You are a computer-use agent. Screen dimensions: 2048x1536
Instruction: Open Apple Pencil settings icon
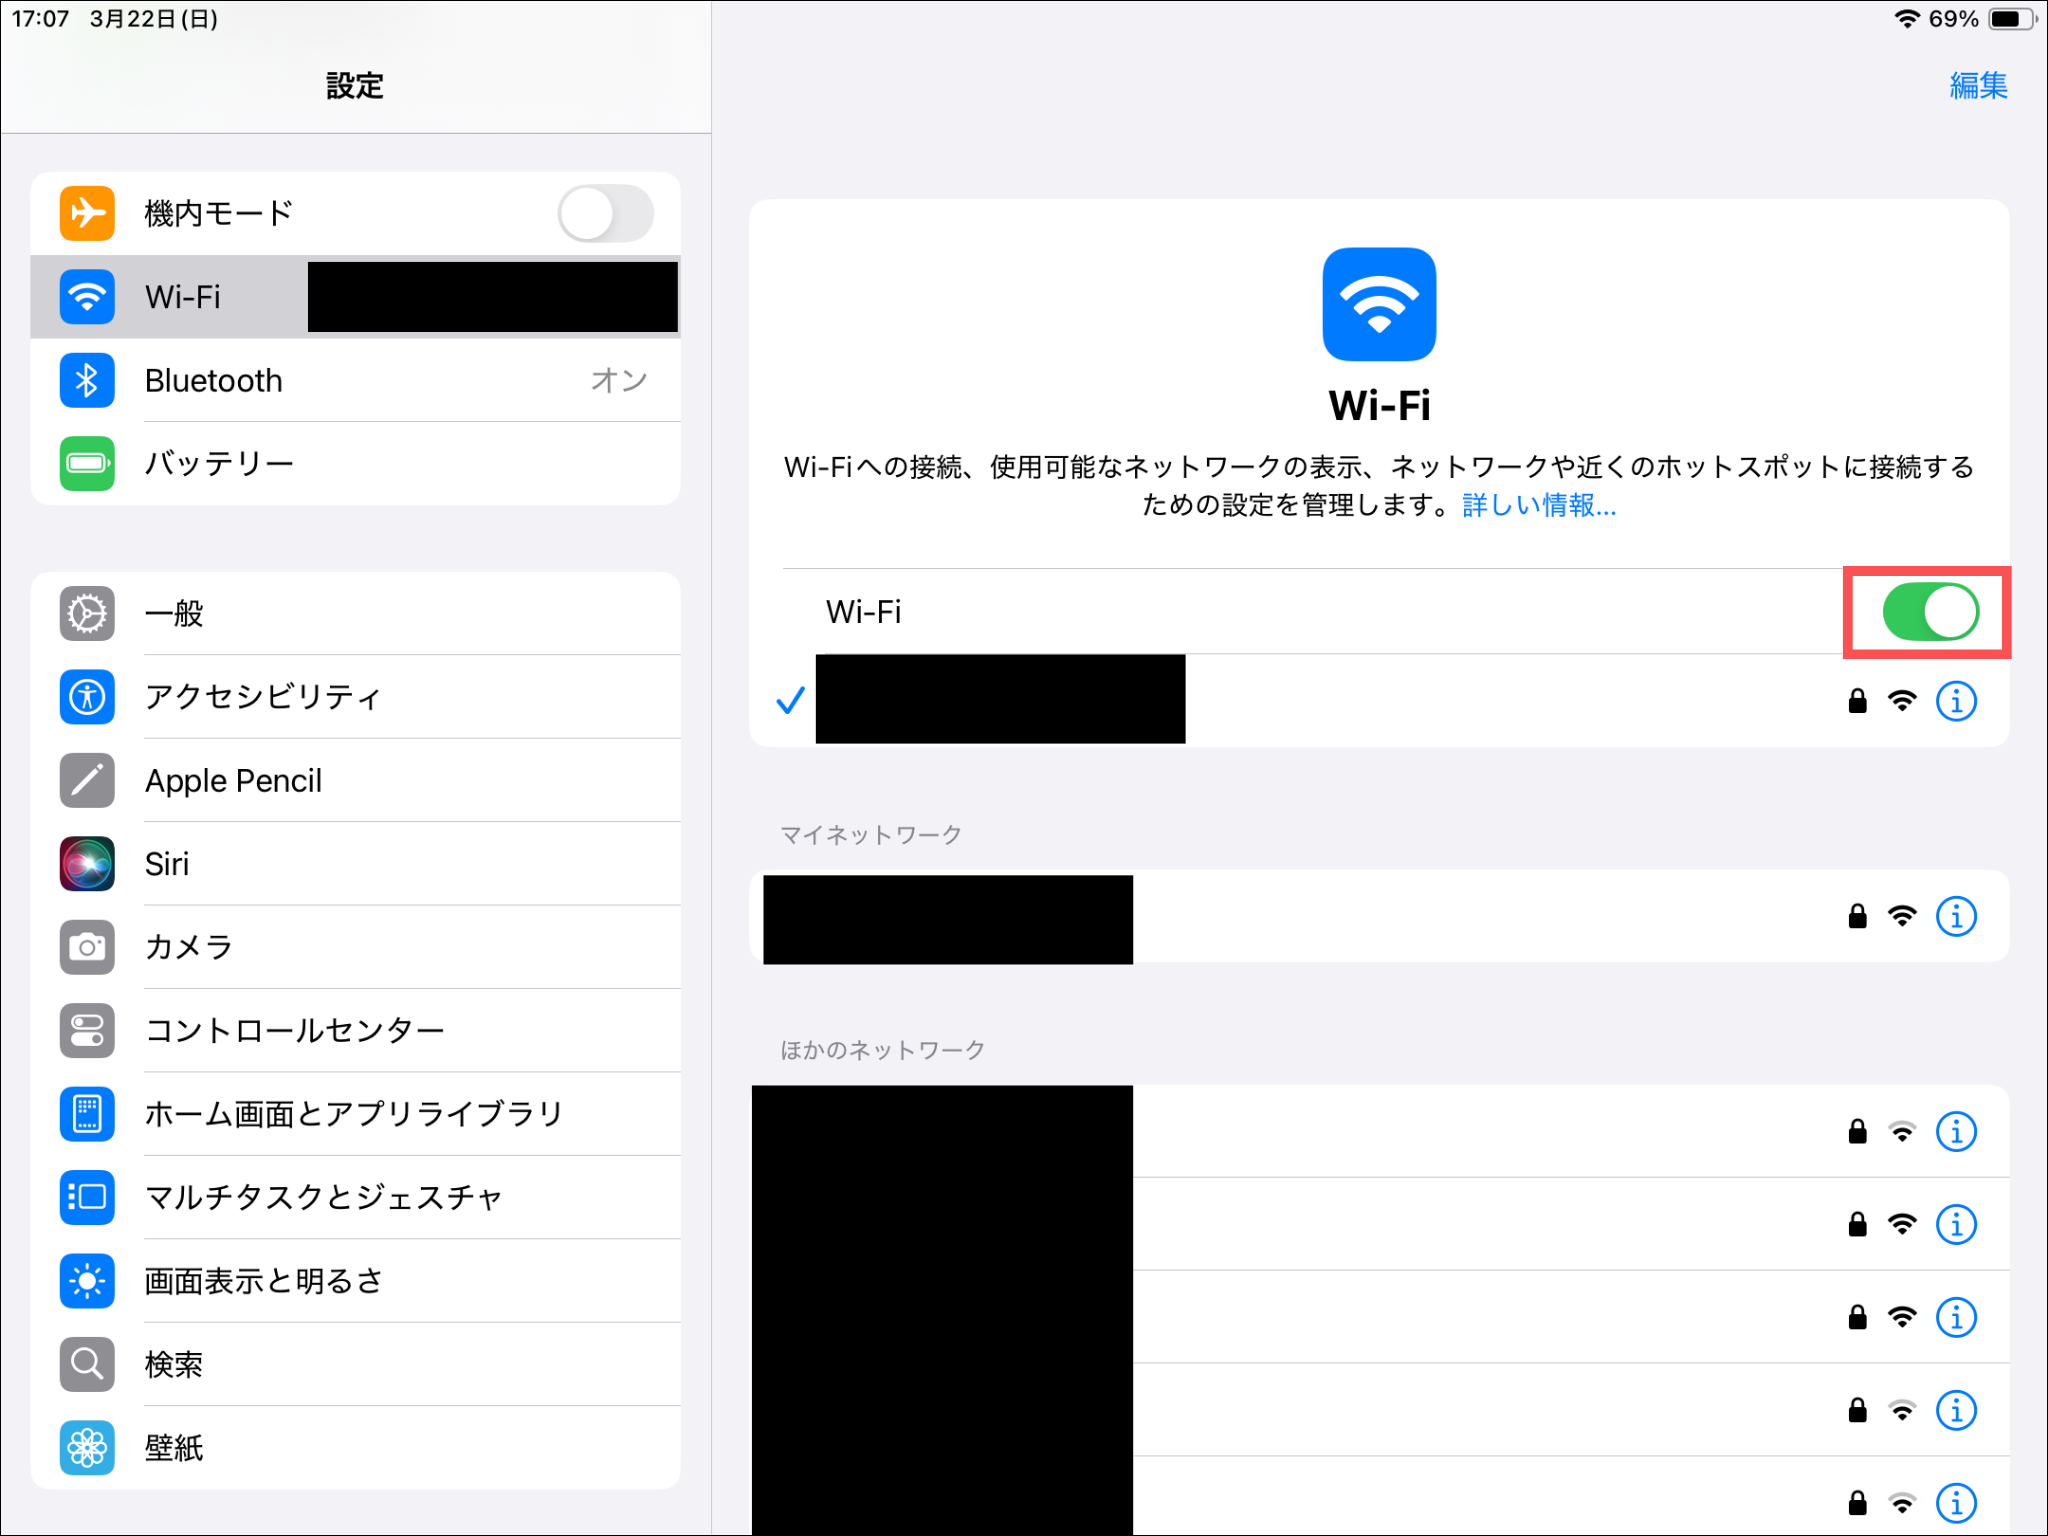(x=87, y=780)
